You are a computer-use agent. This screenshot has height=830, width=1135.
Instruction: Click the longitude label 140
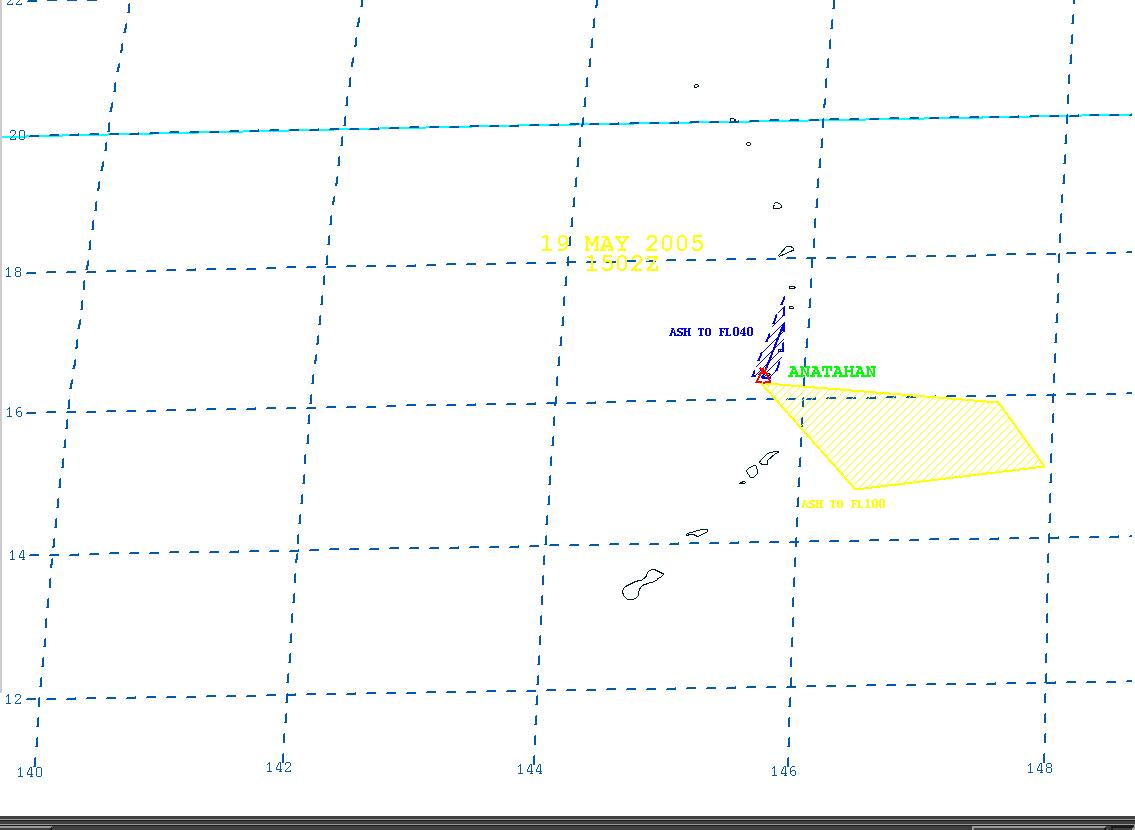30,772
